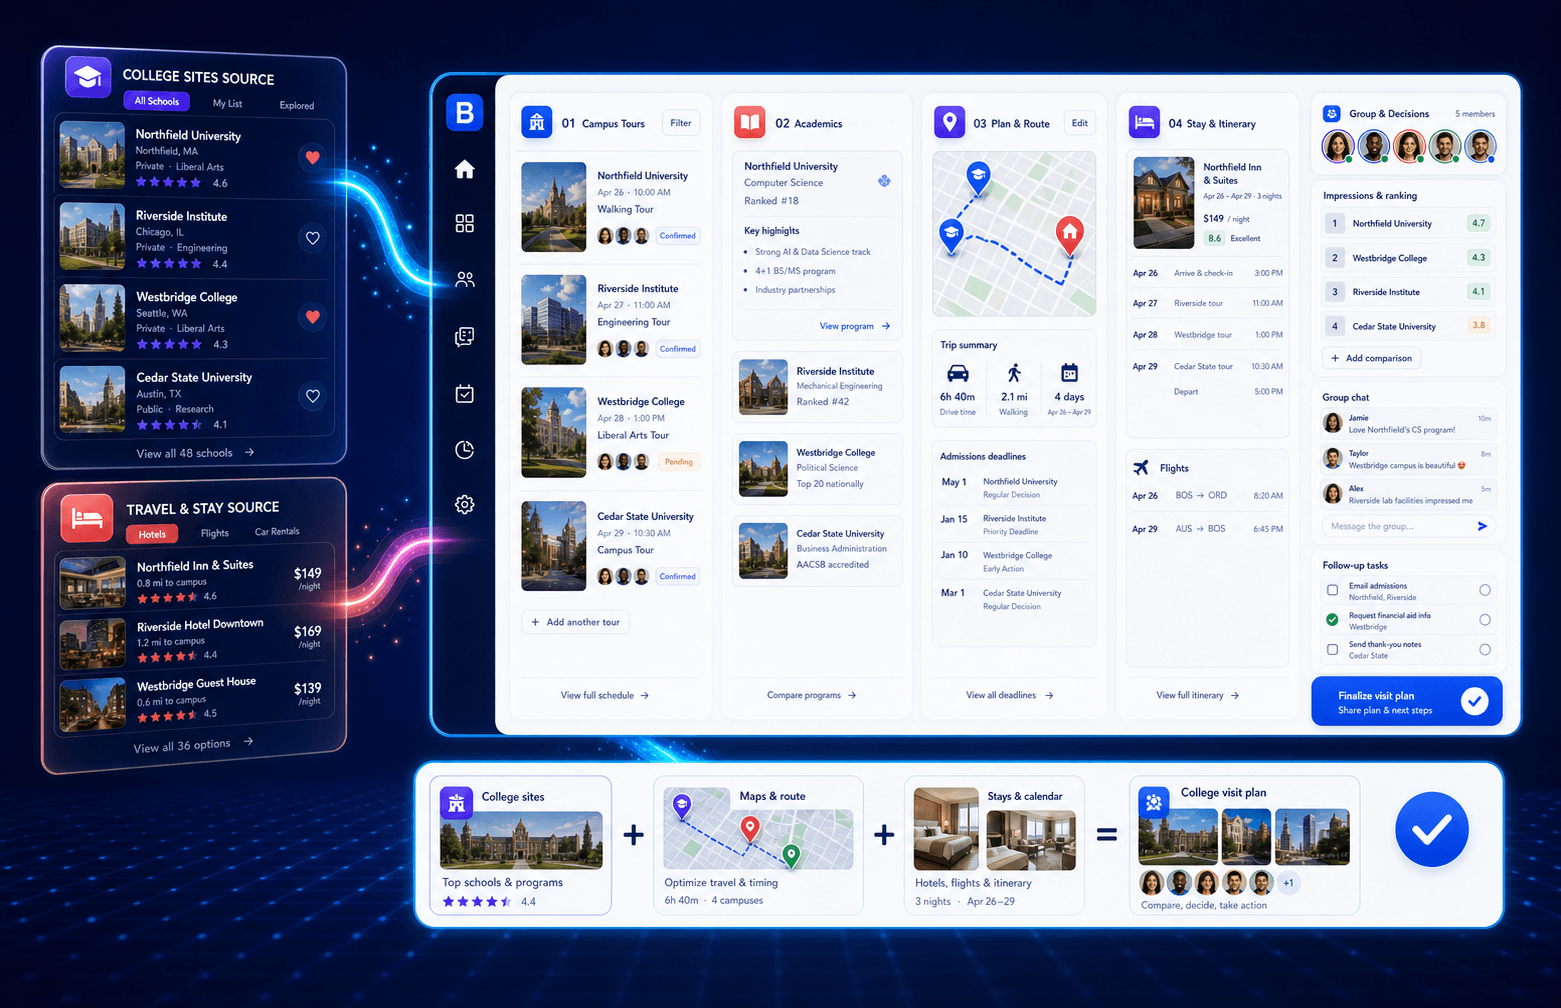This screenshot has width=1561, height=1008.
Task: Open Northfield Inn & Suites itinerary thumbnail
Action: coord(1163,202)
